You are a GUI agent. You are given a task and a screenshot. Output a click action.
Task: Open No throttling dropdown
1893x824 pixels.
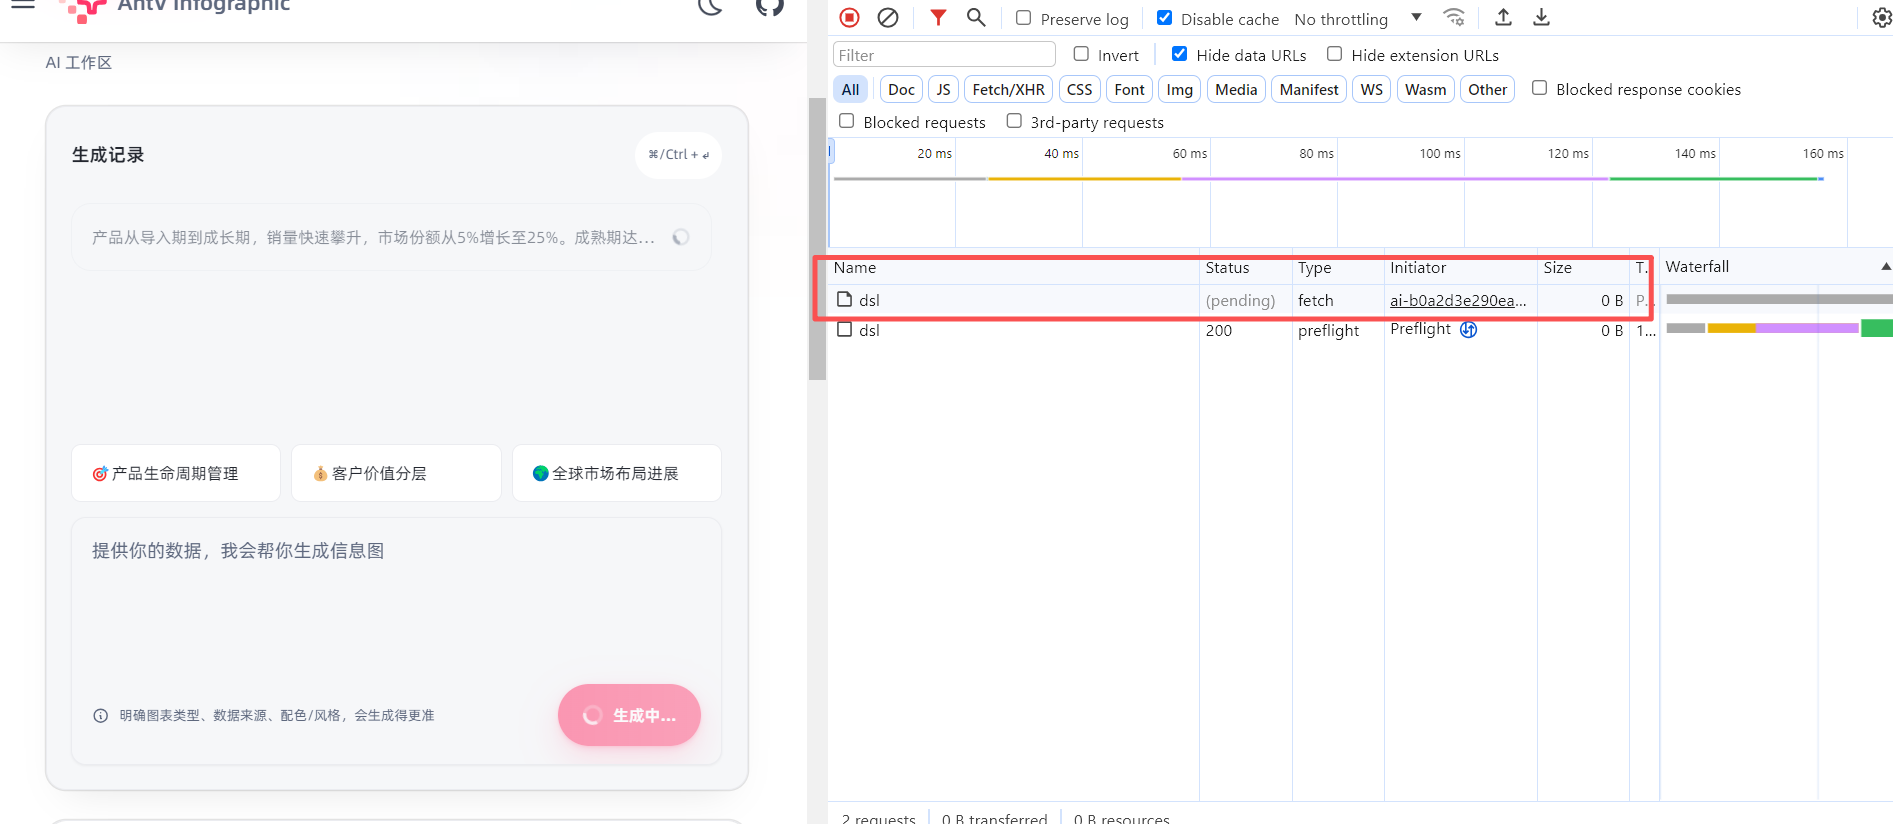click(1358, 18)
